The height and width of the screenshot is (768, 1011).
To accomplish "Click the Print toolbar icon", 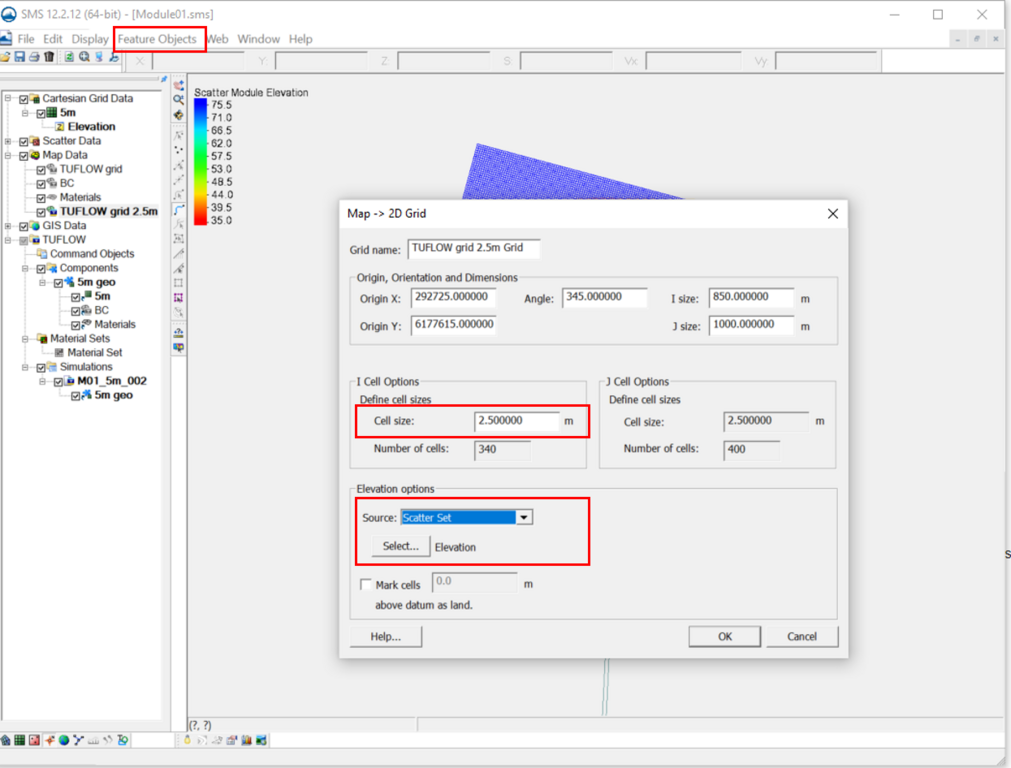I will click(34, 57).
